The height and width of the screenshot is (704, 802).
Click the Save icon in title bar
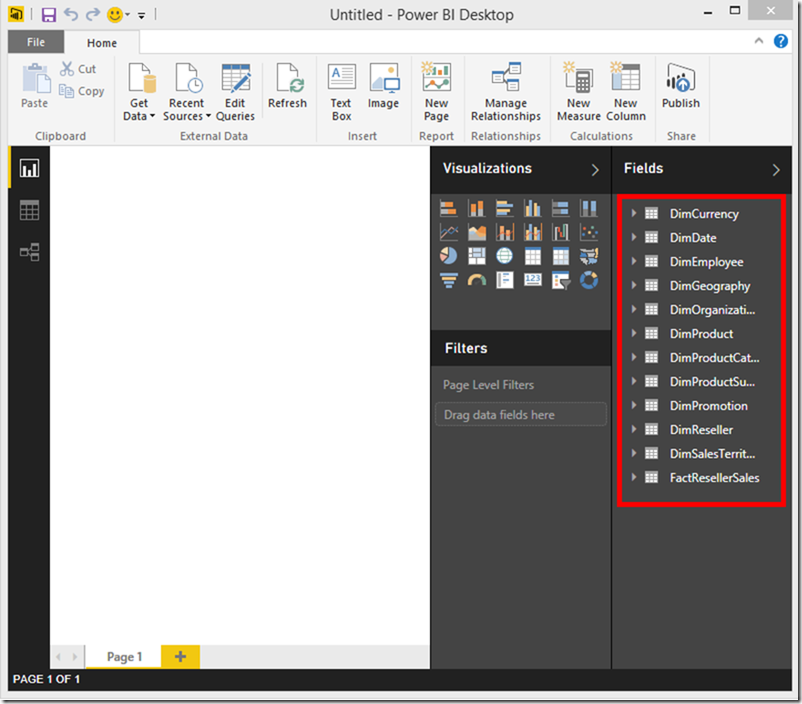[49, 15]
